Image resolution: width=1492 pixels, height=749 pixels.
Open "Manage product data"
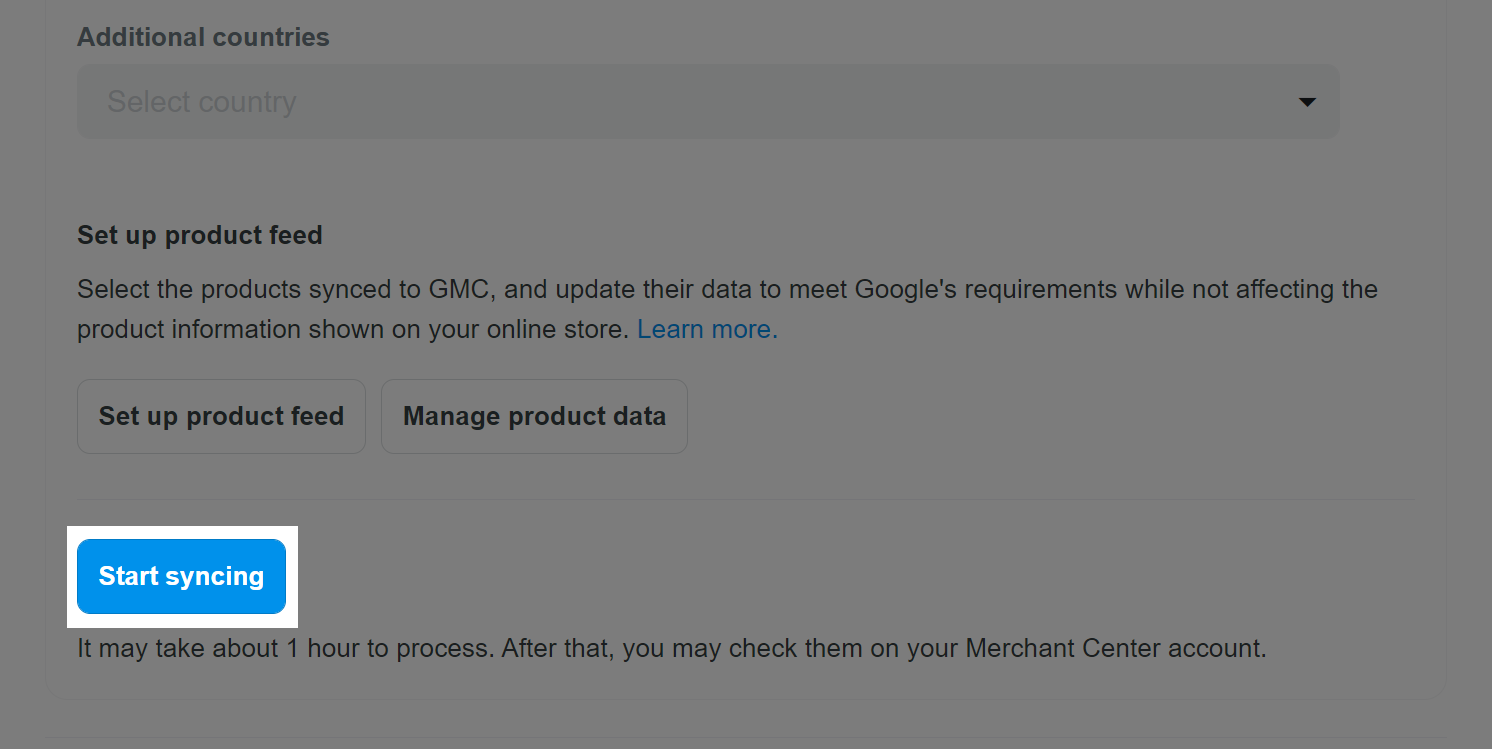click(534, 416)
